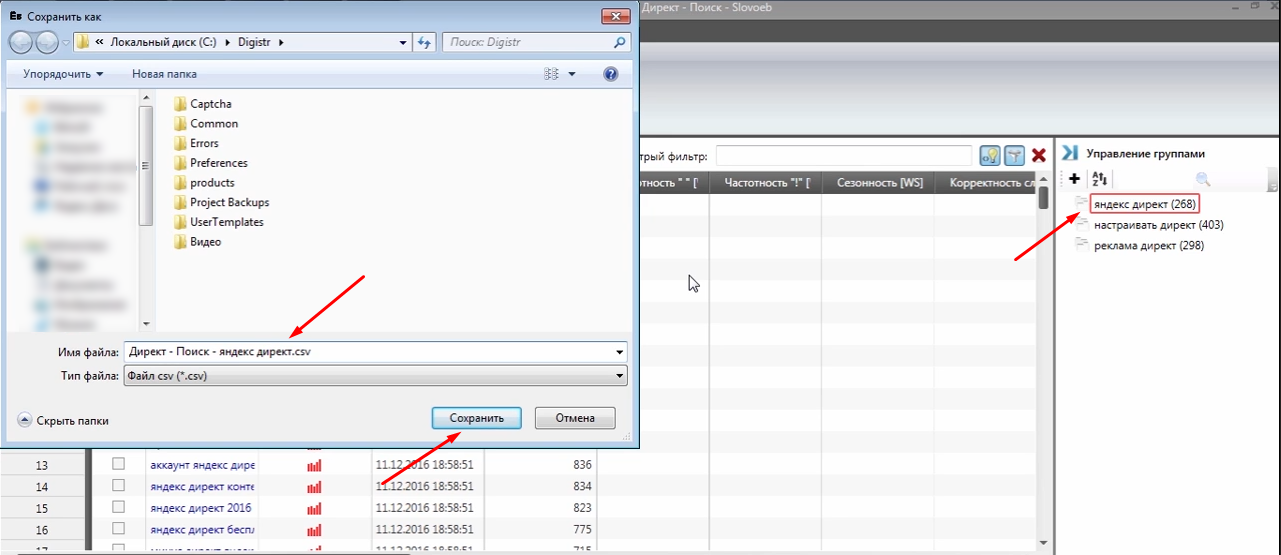Click the magnifier search icon in groups panel

[1203, 179]
